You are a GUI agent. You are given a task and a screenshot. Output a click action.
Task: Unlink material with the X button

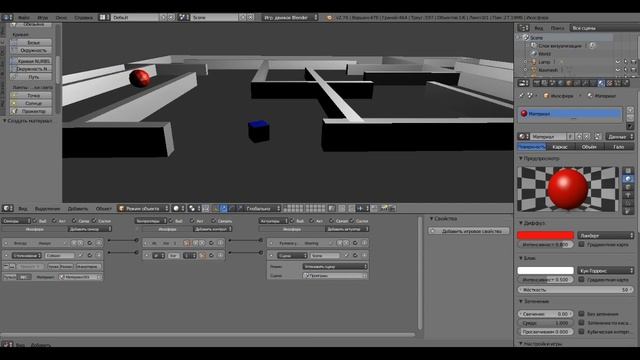(587, 137)
